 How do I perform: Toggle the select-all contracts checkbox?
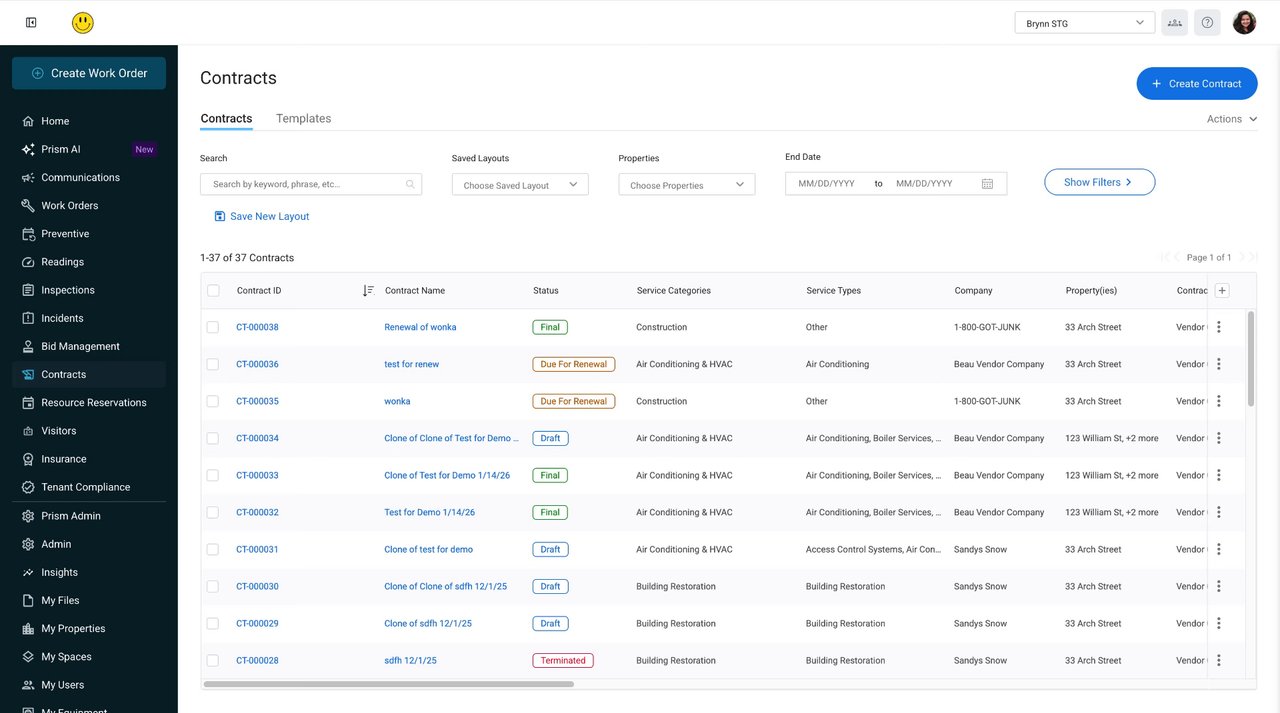point(213,291)
